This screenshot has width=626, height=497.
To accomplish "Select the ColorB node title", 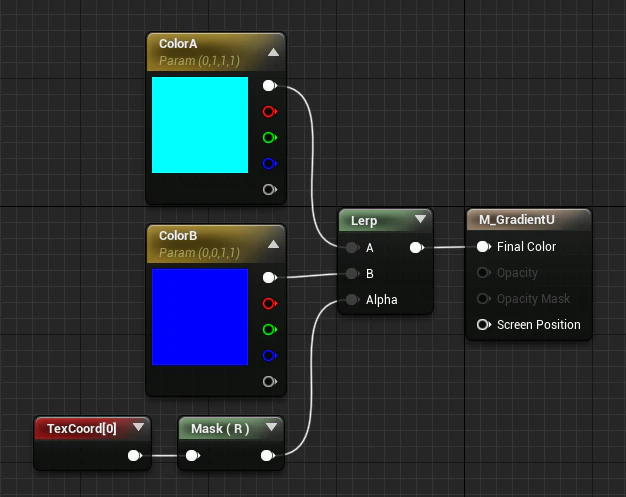I will pos(178,236).
